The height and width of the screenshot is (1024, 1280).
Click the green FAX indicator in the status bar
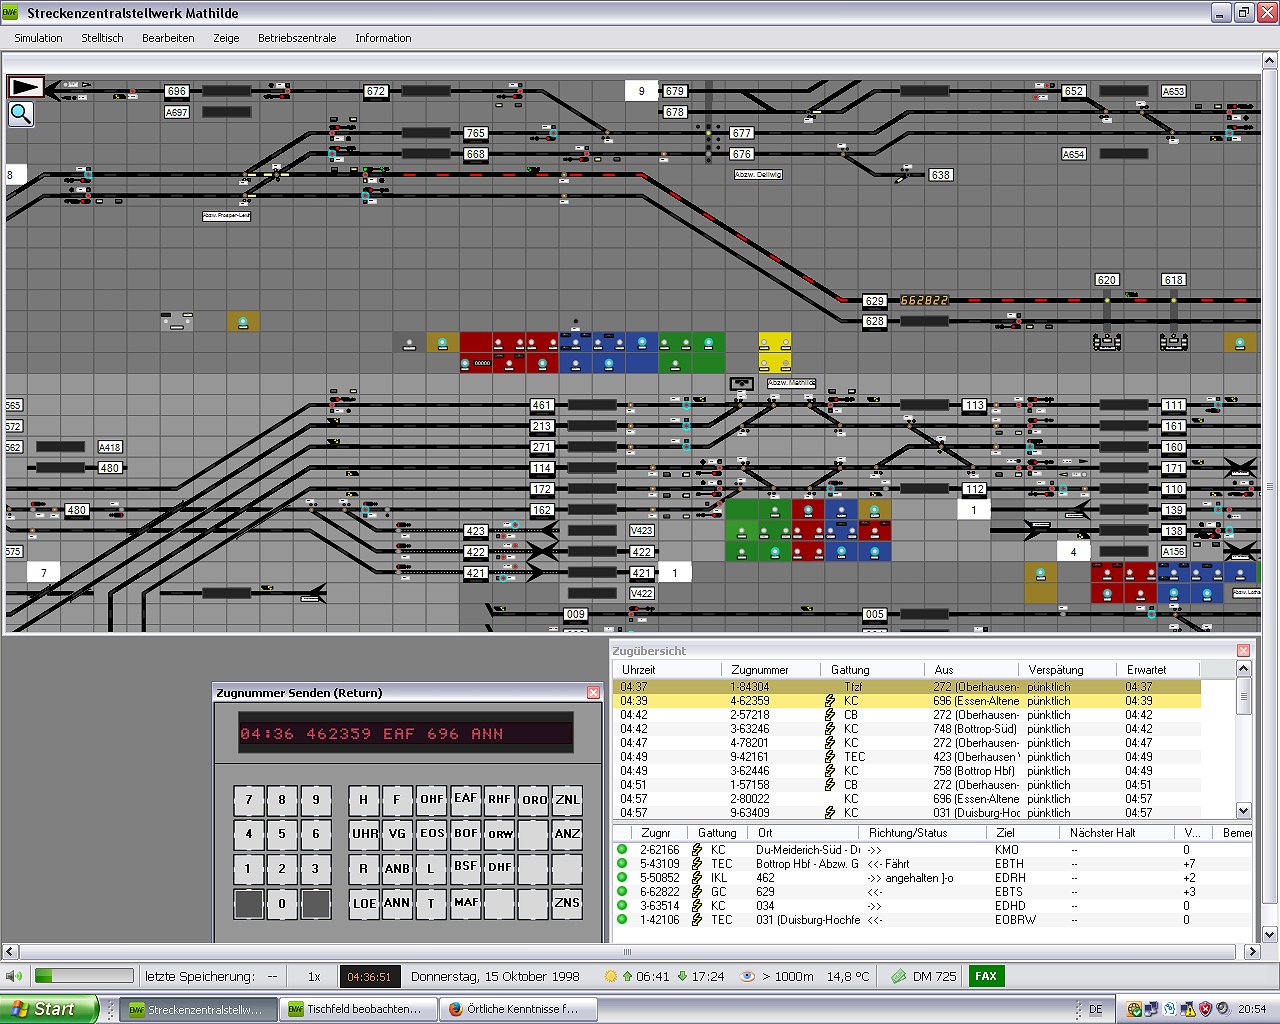(x=986, y=976)
